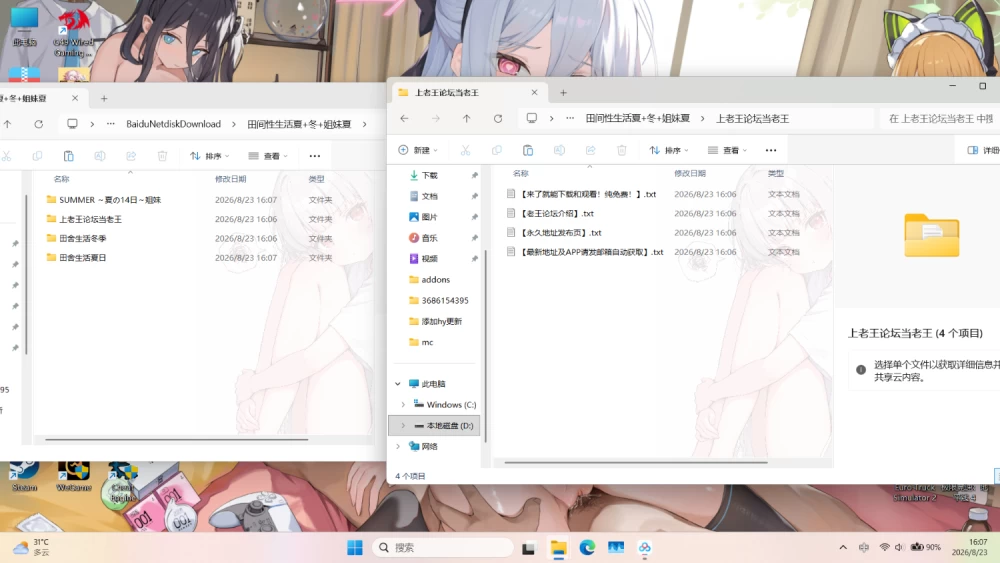
Task: Unpin 音乐 from Quick access sidebar
Action: [x=474, y=238]
